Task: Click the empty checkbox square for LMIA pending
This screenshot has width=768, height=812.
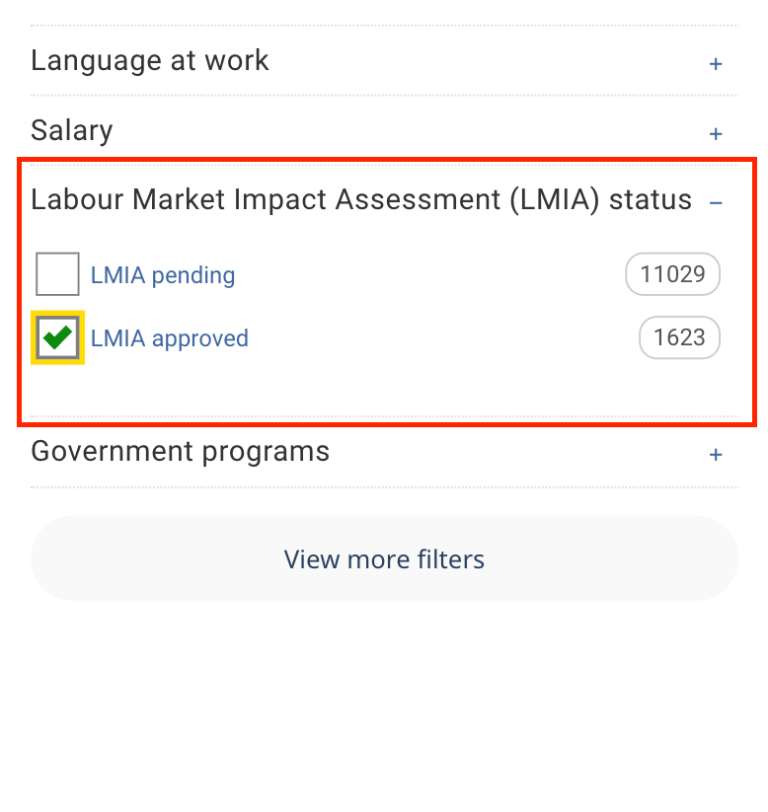Action: [x=57, y=273]
